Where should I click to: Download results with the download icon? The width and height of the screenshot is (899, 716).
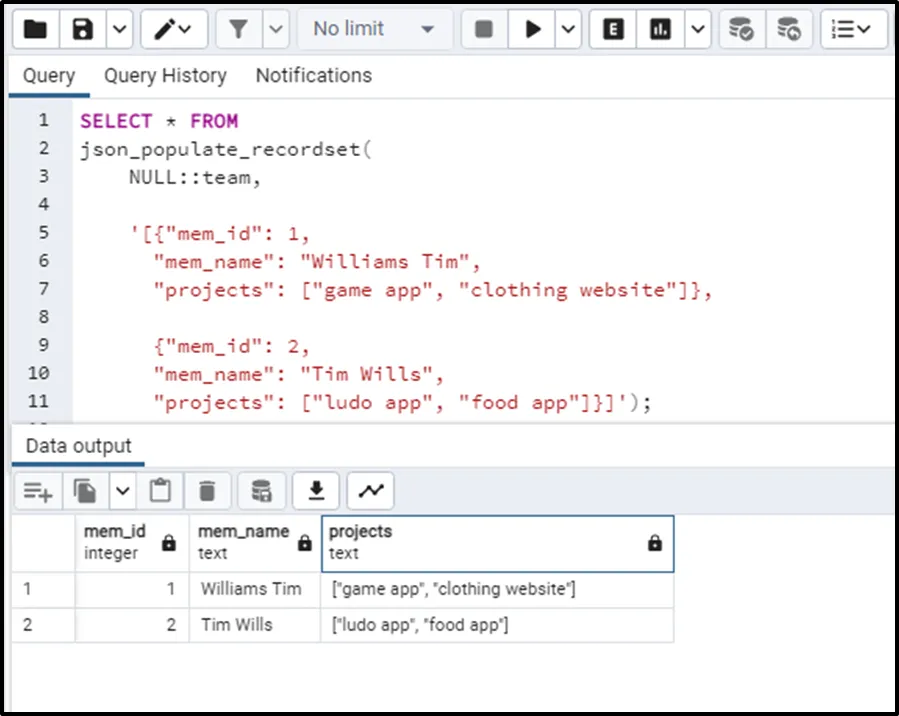point(316,490)
